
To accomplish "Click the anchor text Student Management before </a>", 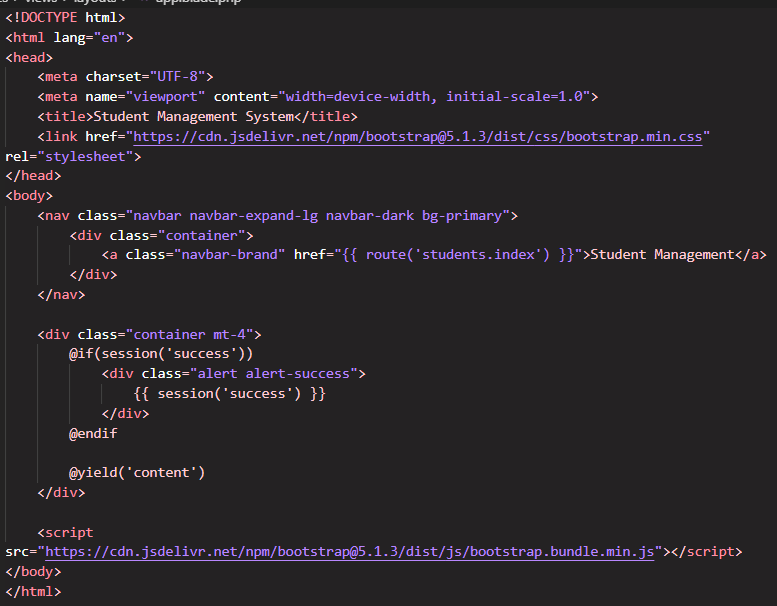I will (662, 255).
